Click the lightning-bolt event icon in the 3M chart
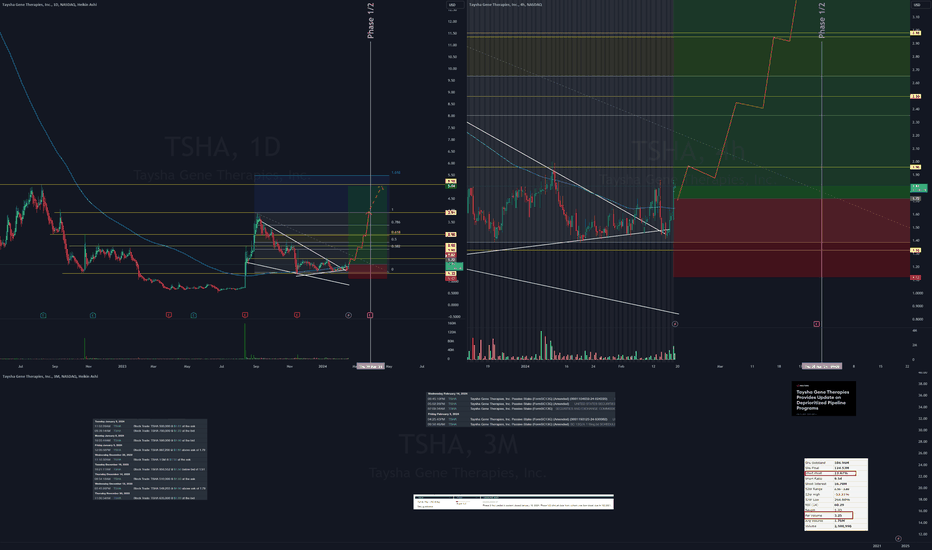 point(898,539)
